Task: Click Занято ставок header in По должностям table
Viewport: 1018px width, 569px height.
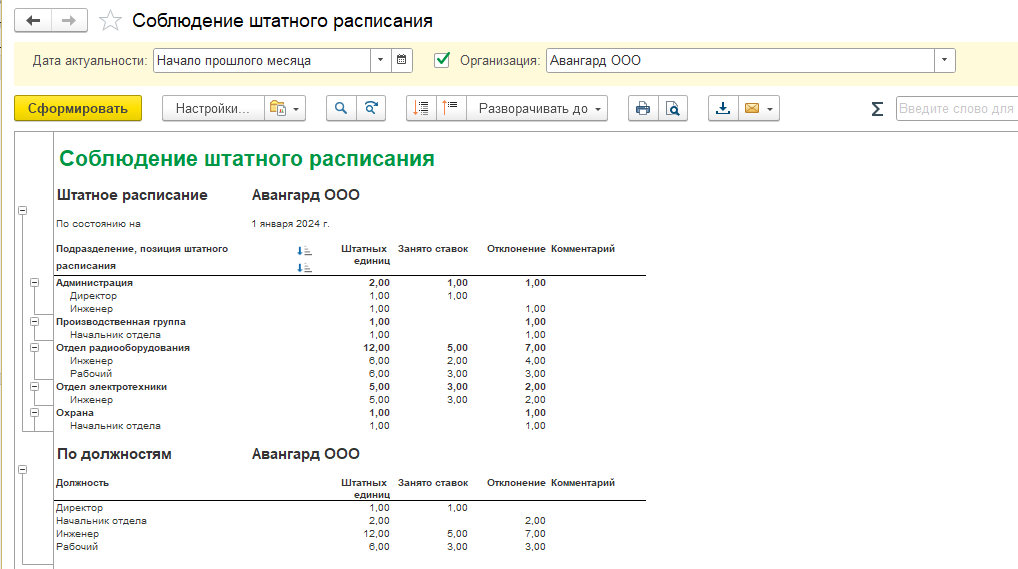Action: (433, 483)
